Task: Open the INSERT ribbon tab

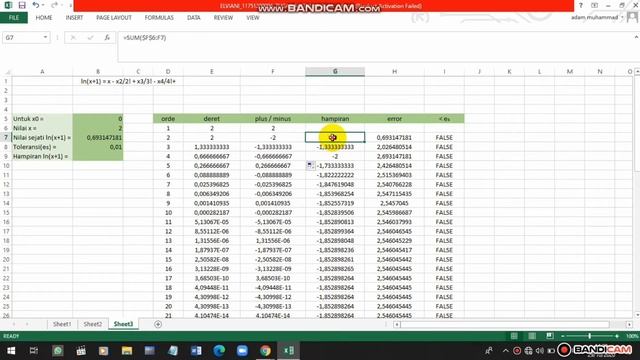Action: 74,18
